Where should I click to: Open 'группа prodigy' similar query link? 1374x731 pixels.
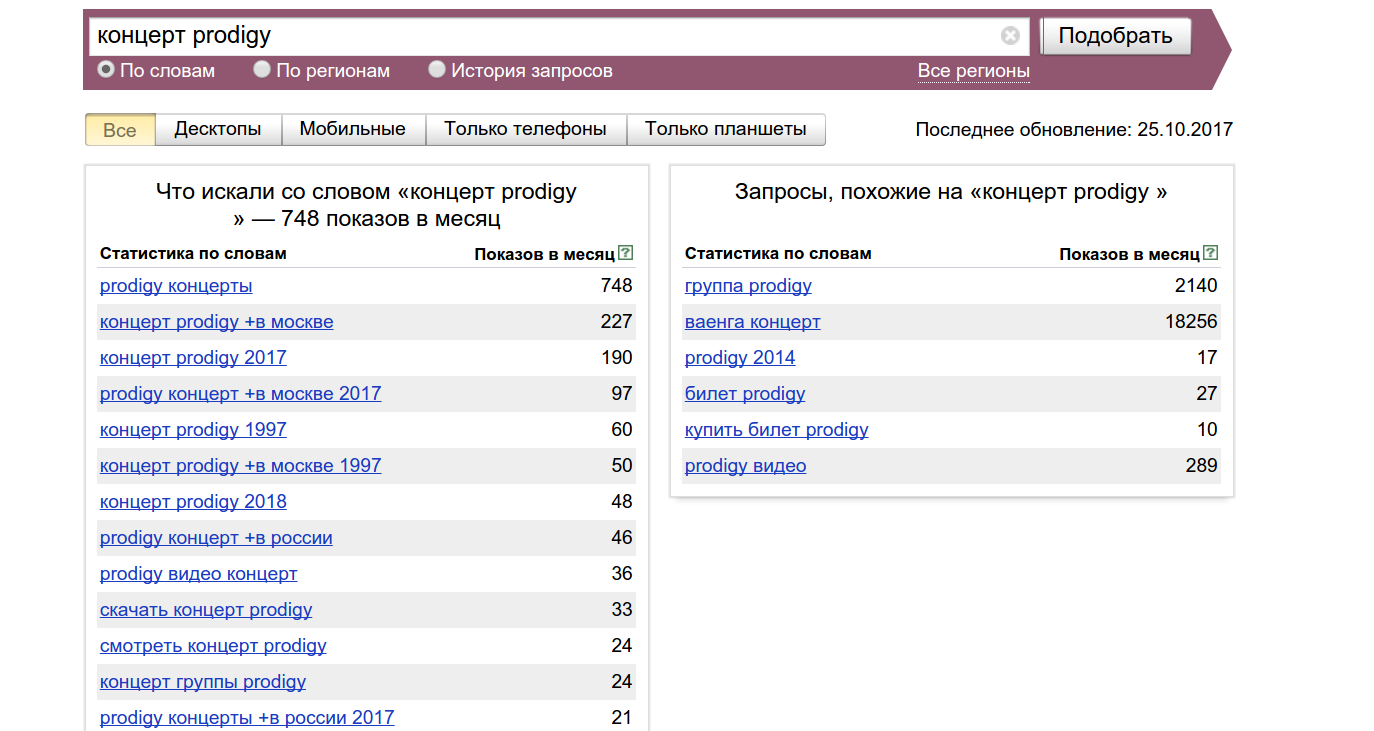point(748,286)
